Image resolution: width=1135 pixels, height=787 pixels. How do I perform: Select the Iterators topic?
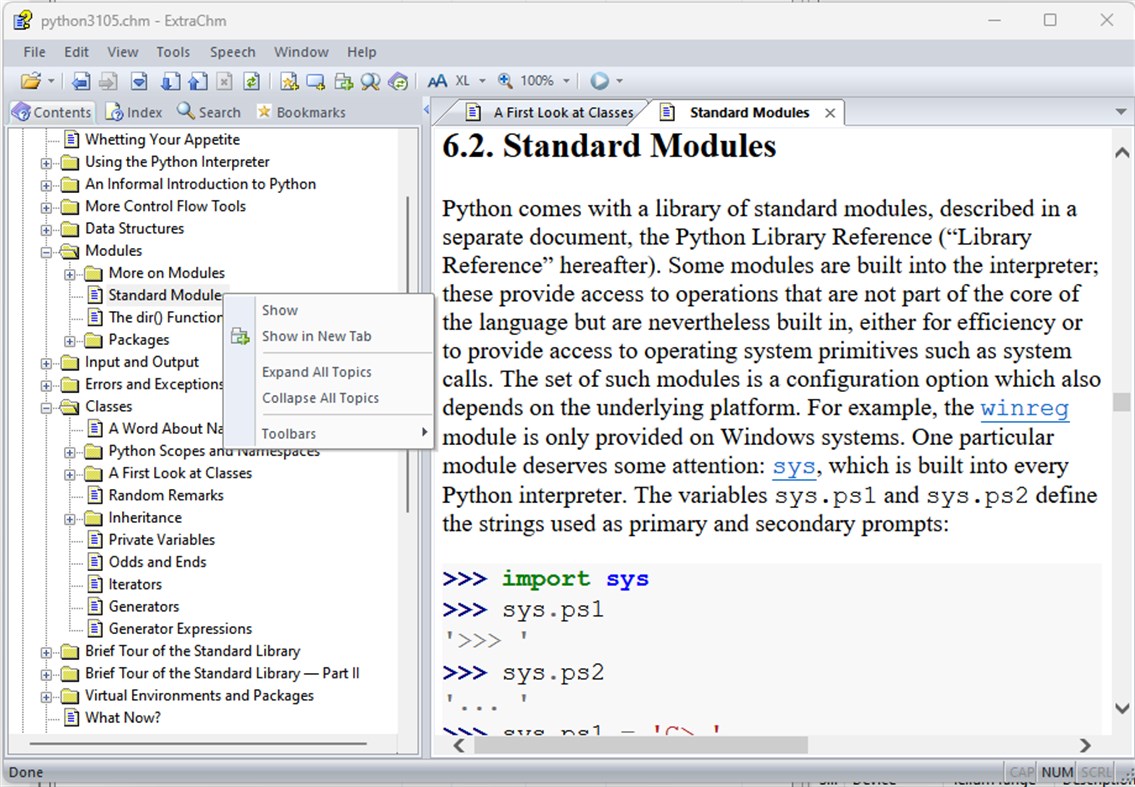pos(135,584)
